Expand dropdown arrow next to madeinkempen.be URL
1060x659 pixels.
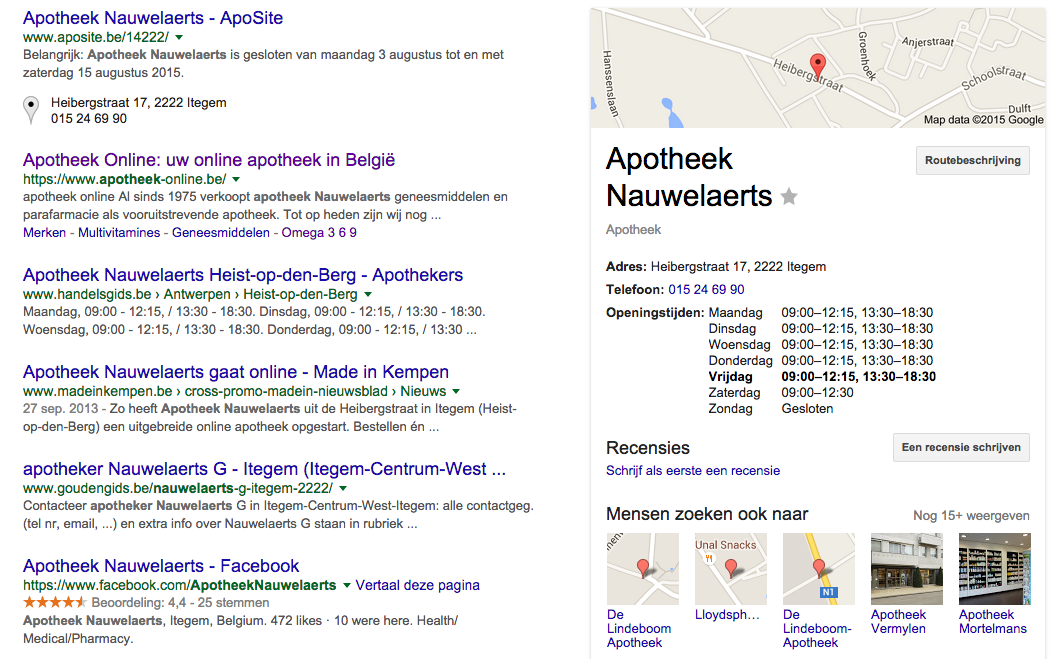point(456,391)
